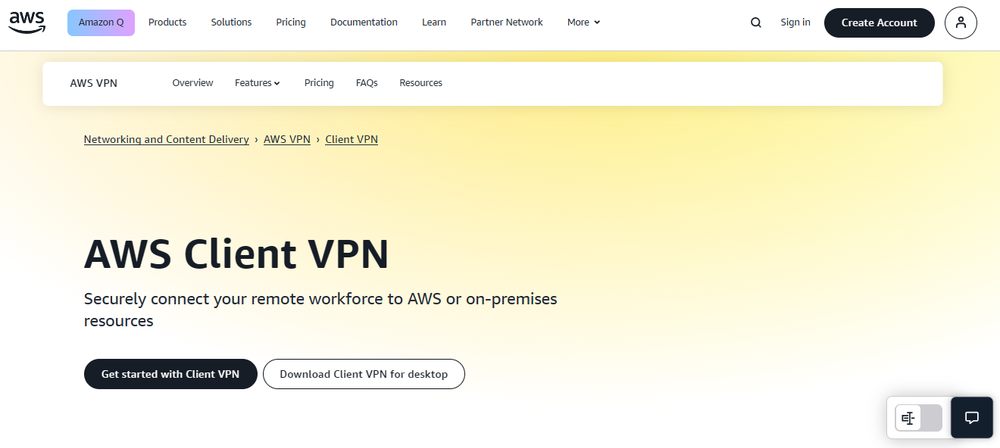Follow the Networking and Content Delivery breadcrumb

[166, 139]
